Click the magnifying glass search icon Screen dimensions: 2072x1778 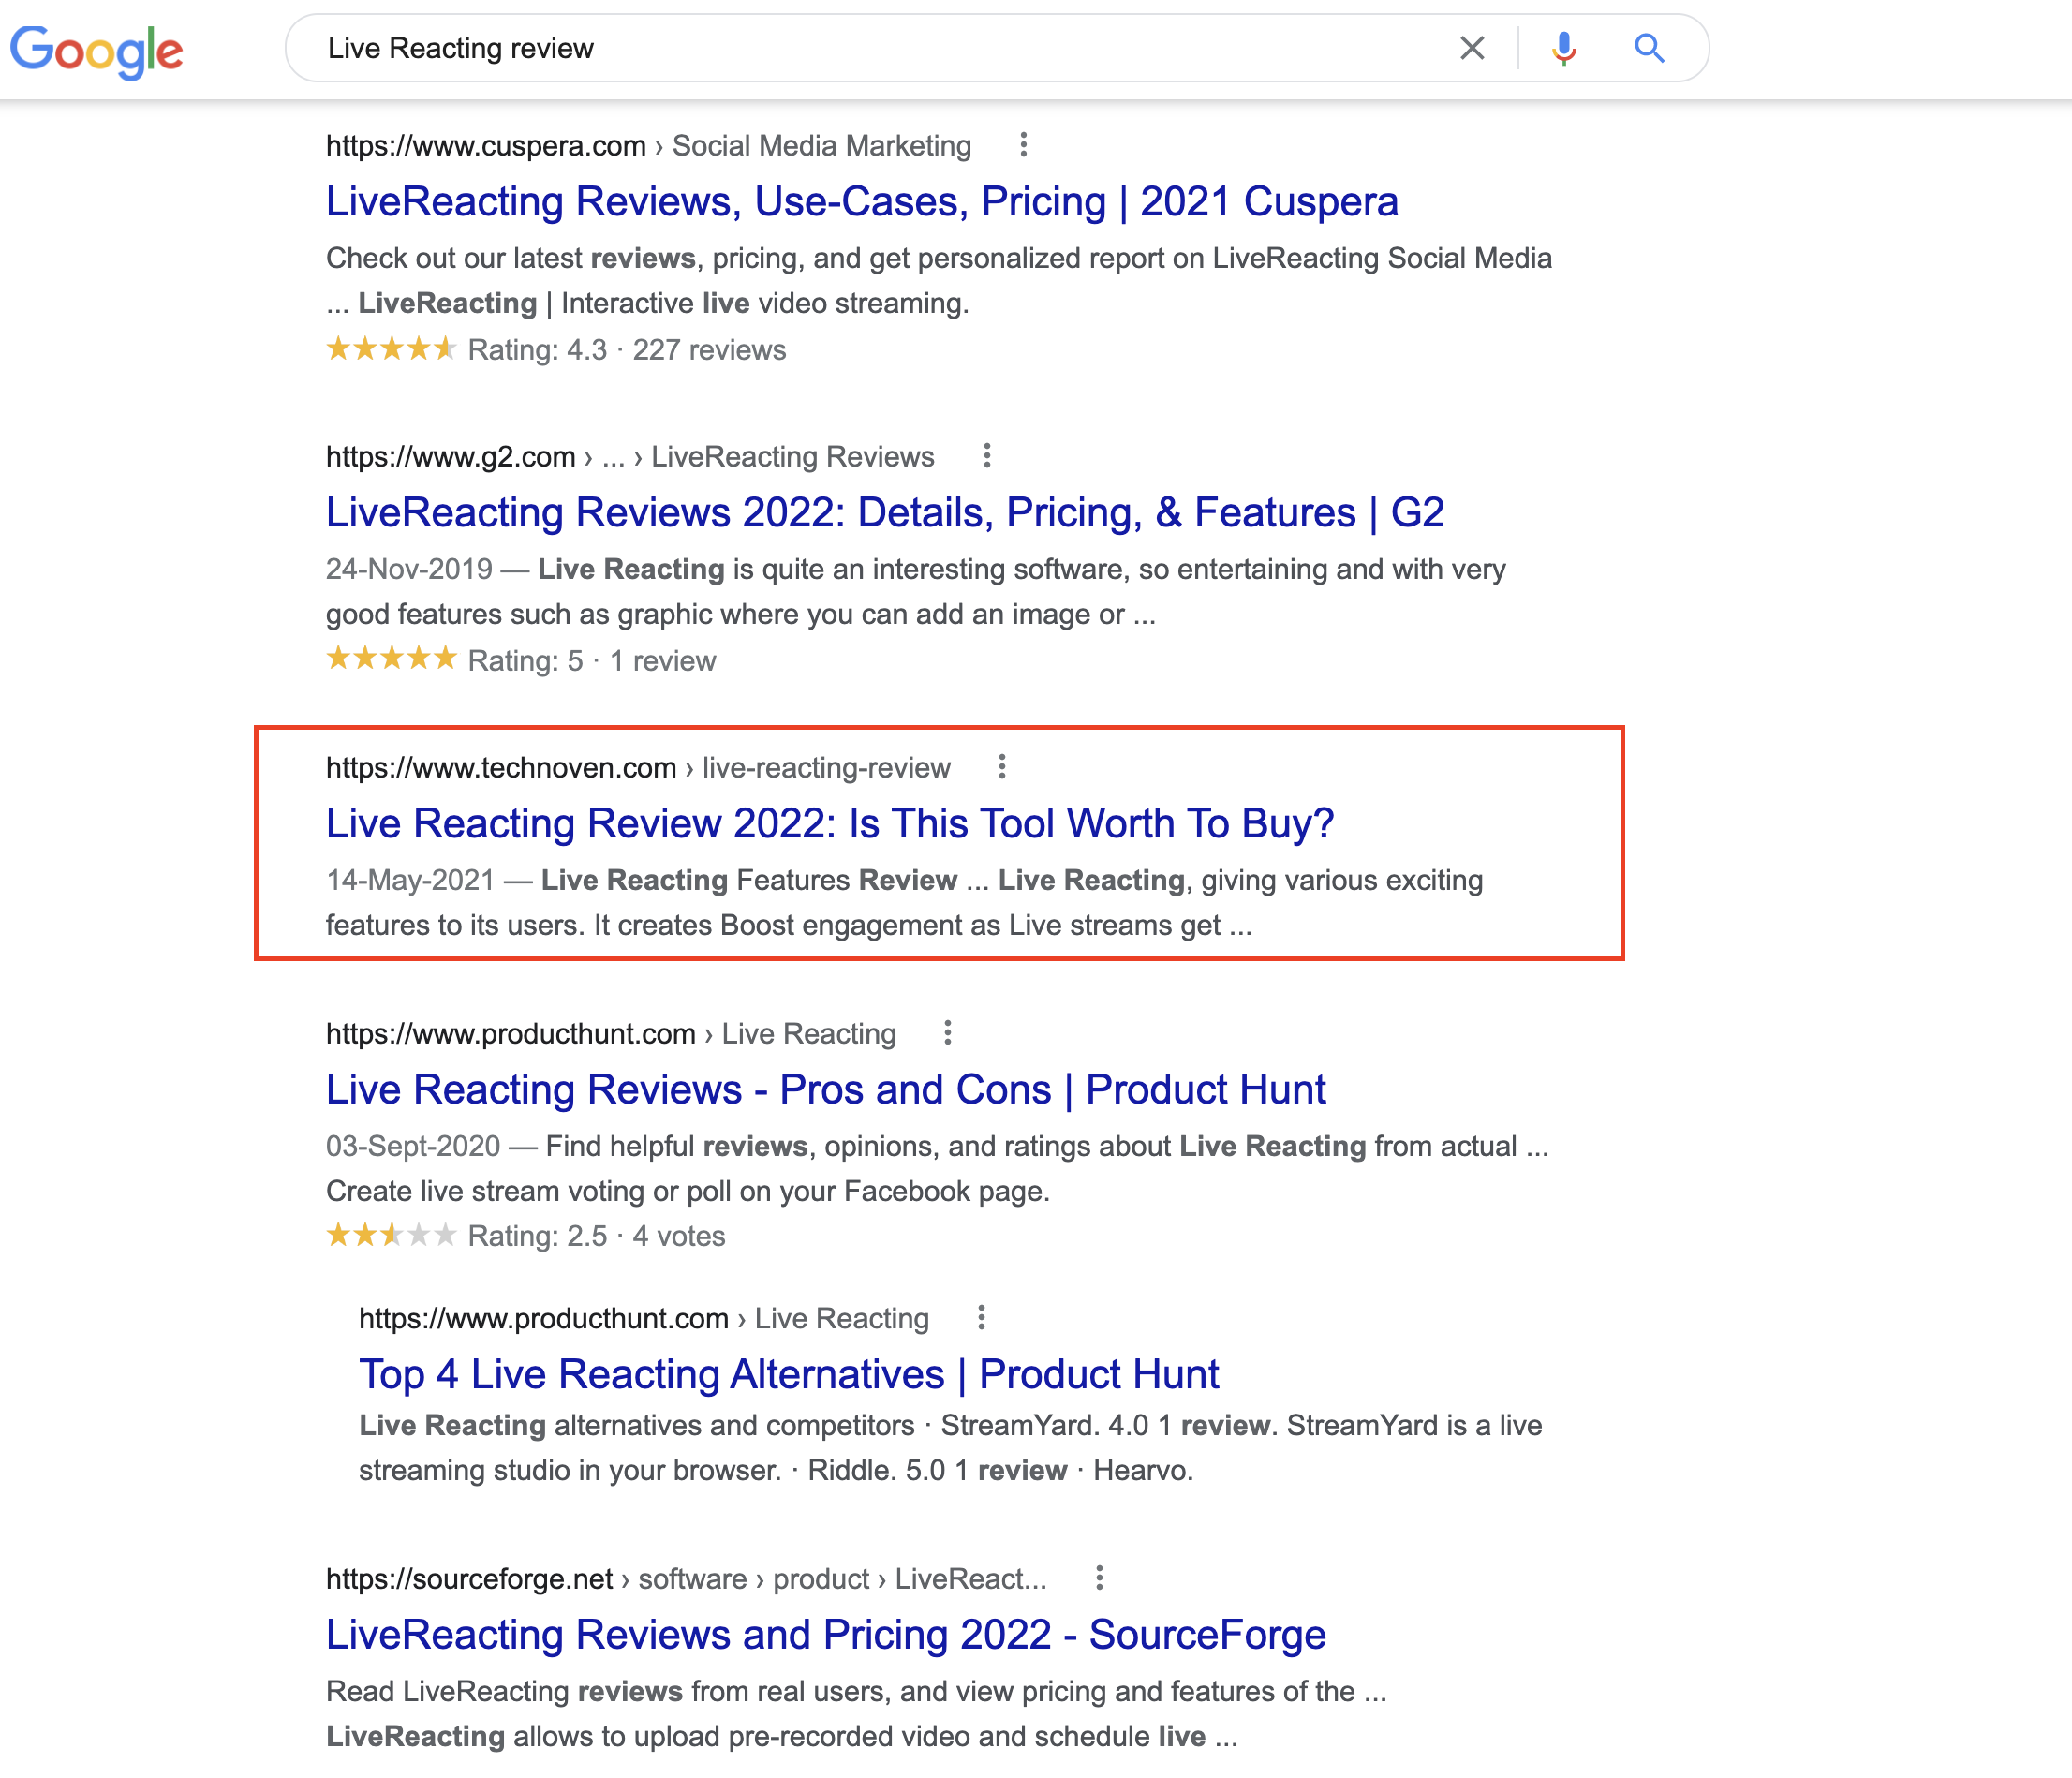point(1649,48)
